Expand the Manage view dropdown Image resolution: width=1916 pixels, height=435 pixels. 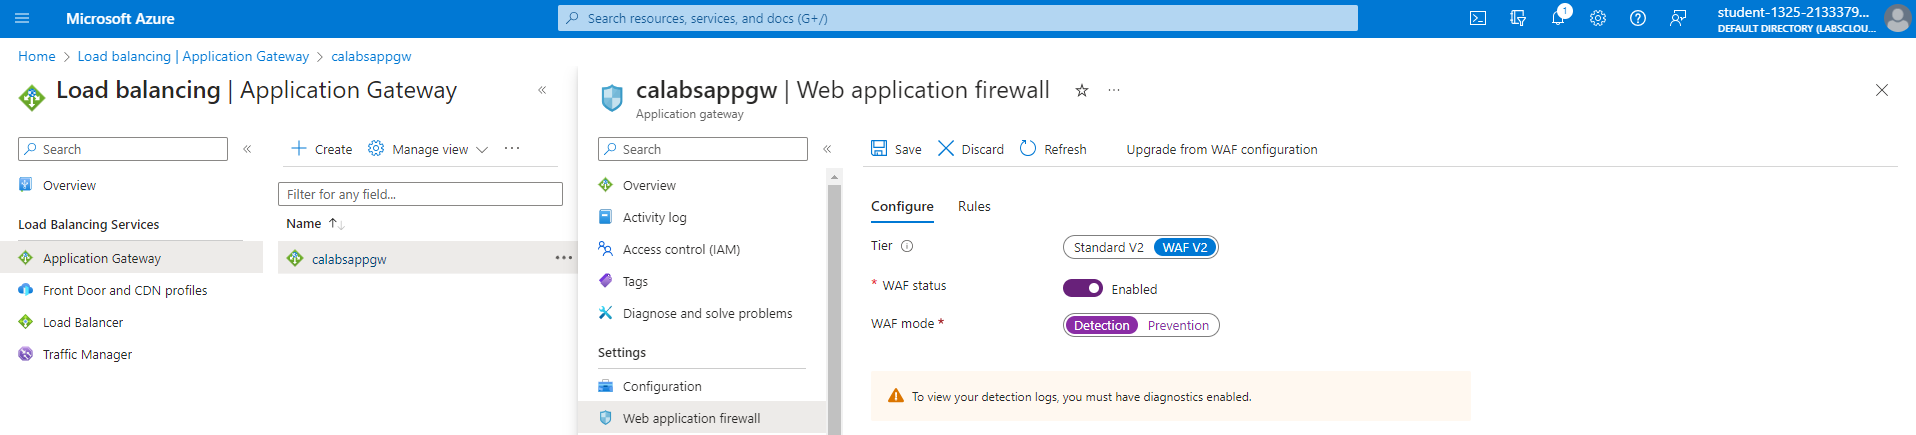click(x=428, y=149)
